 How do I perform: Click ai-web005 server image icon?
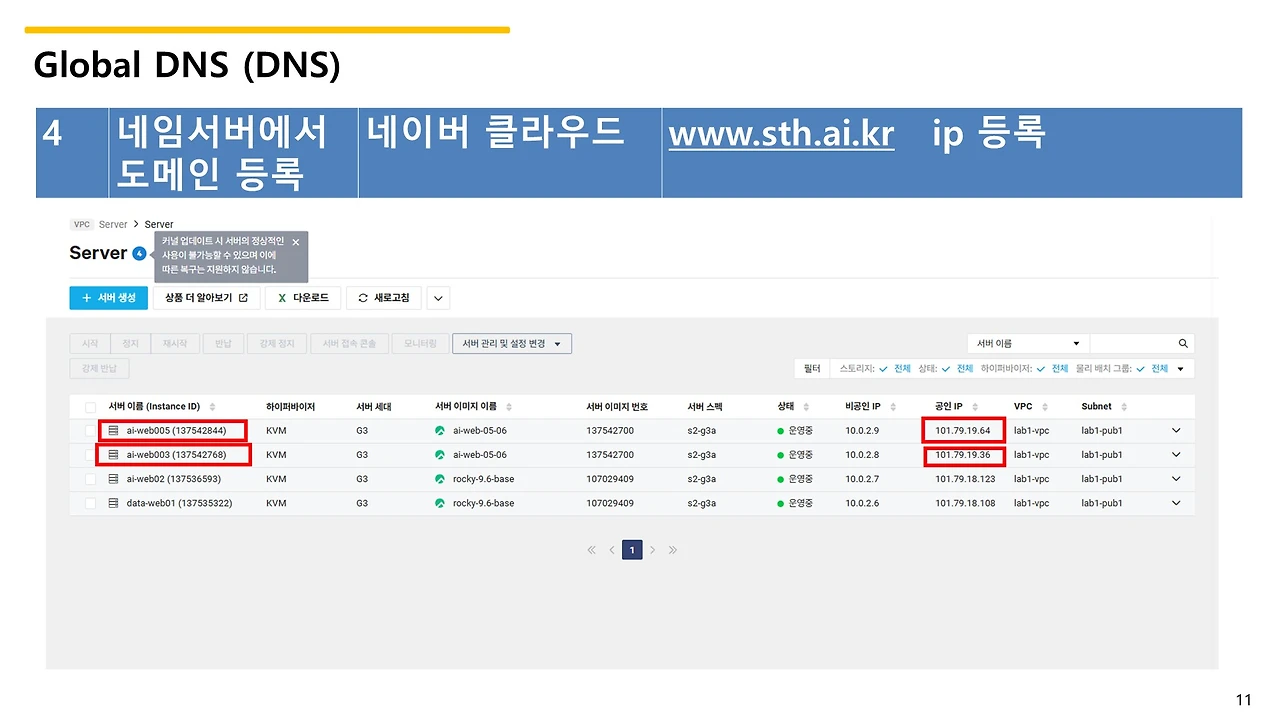click(440, 431)
